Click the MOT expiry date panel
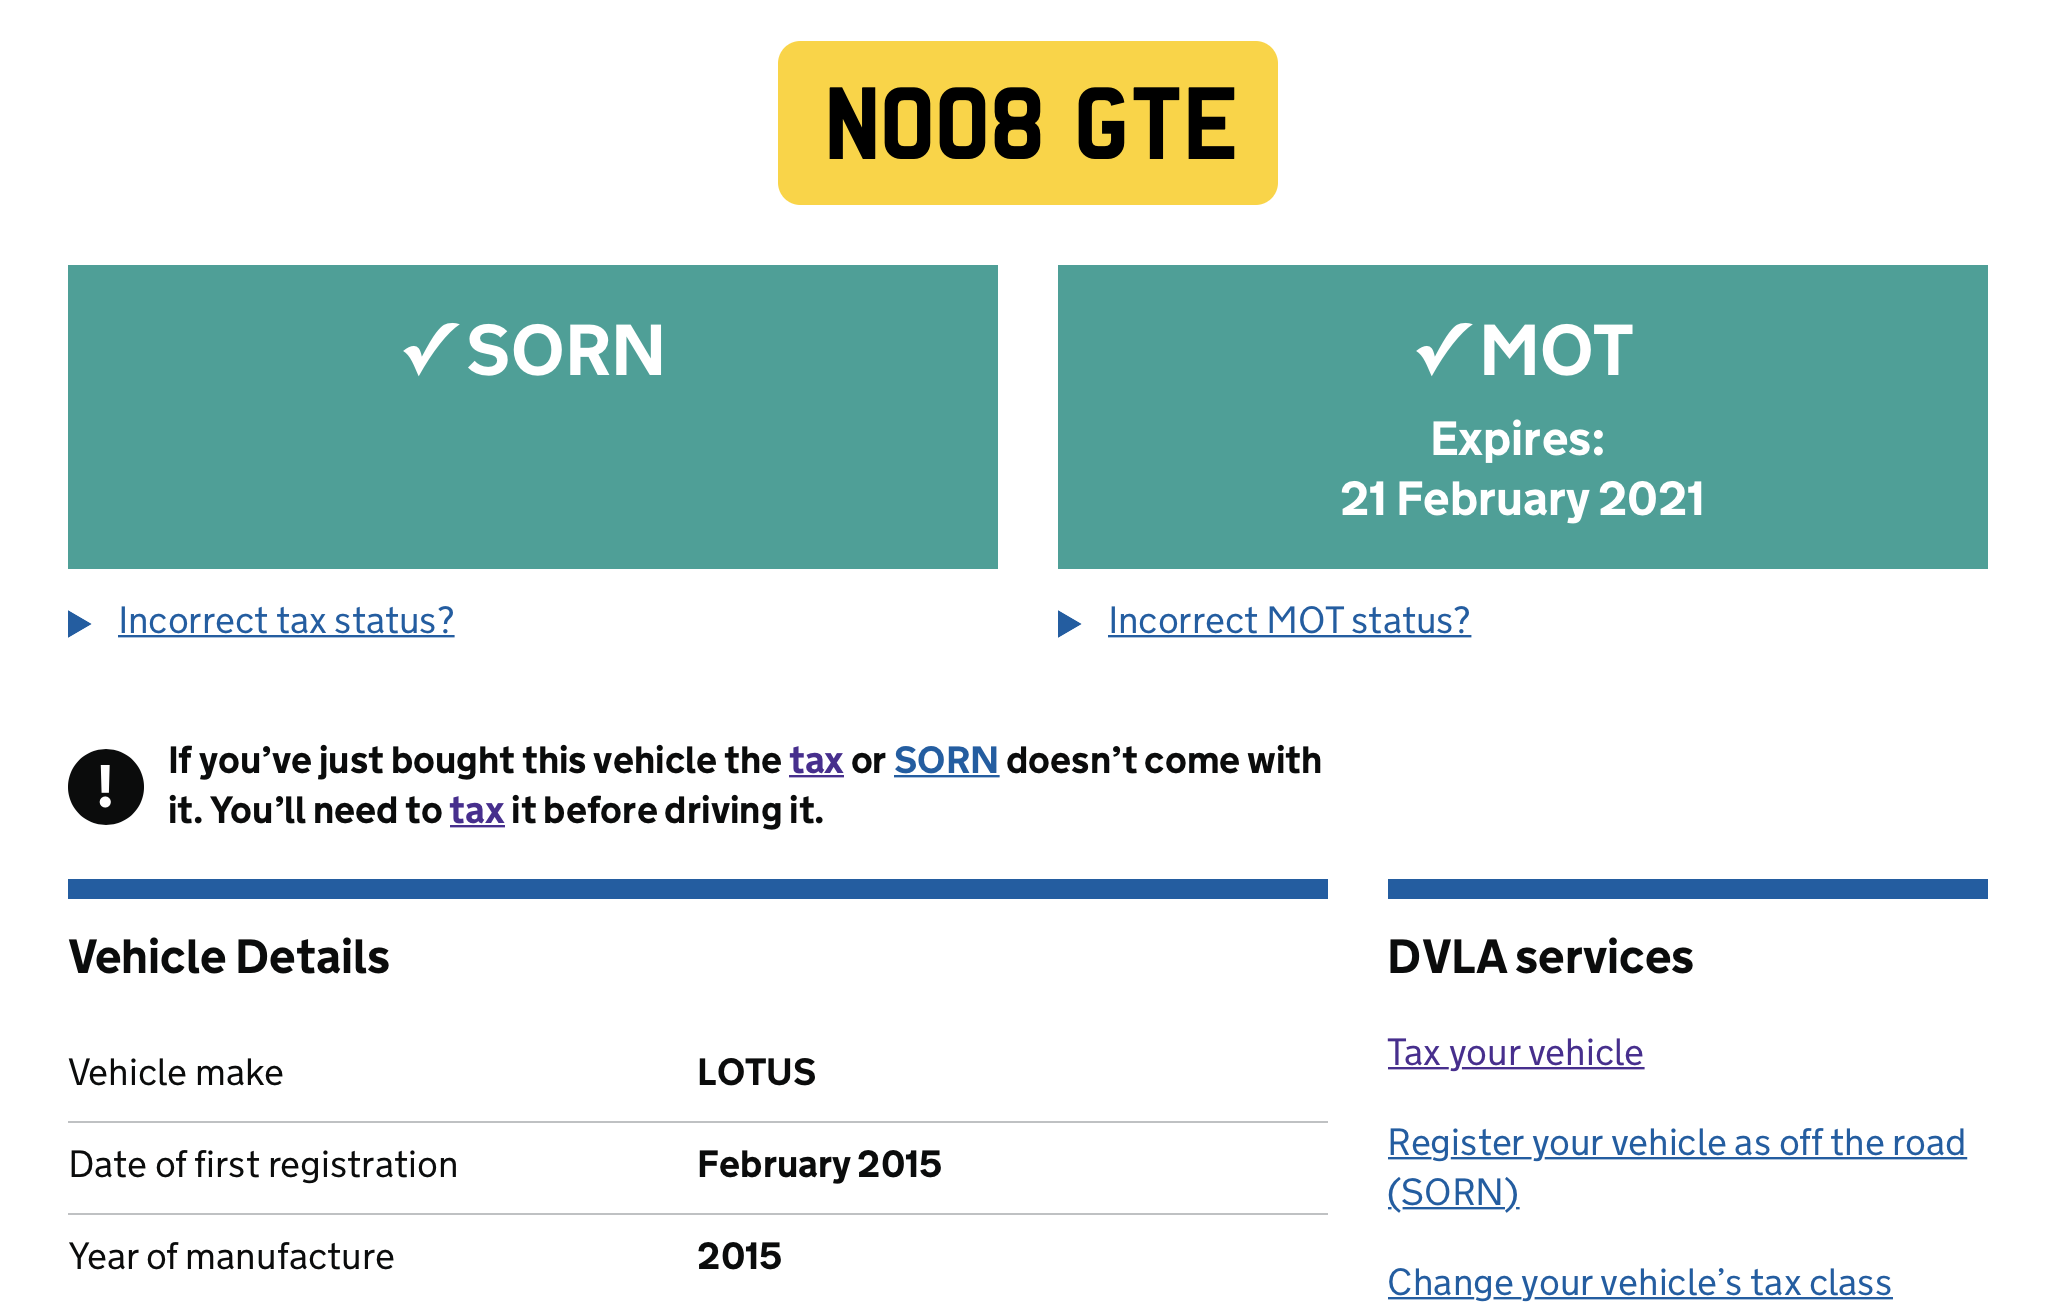The width and height of the screenshot is (2060, 1302). point(1523,417)
